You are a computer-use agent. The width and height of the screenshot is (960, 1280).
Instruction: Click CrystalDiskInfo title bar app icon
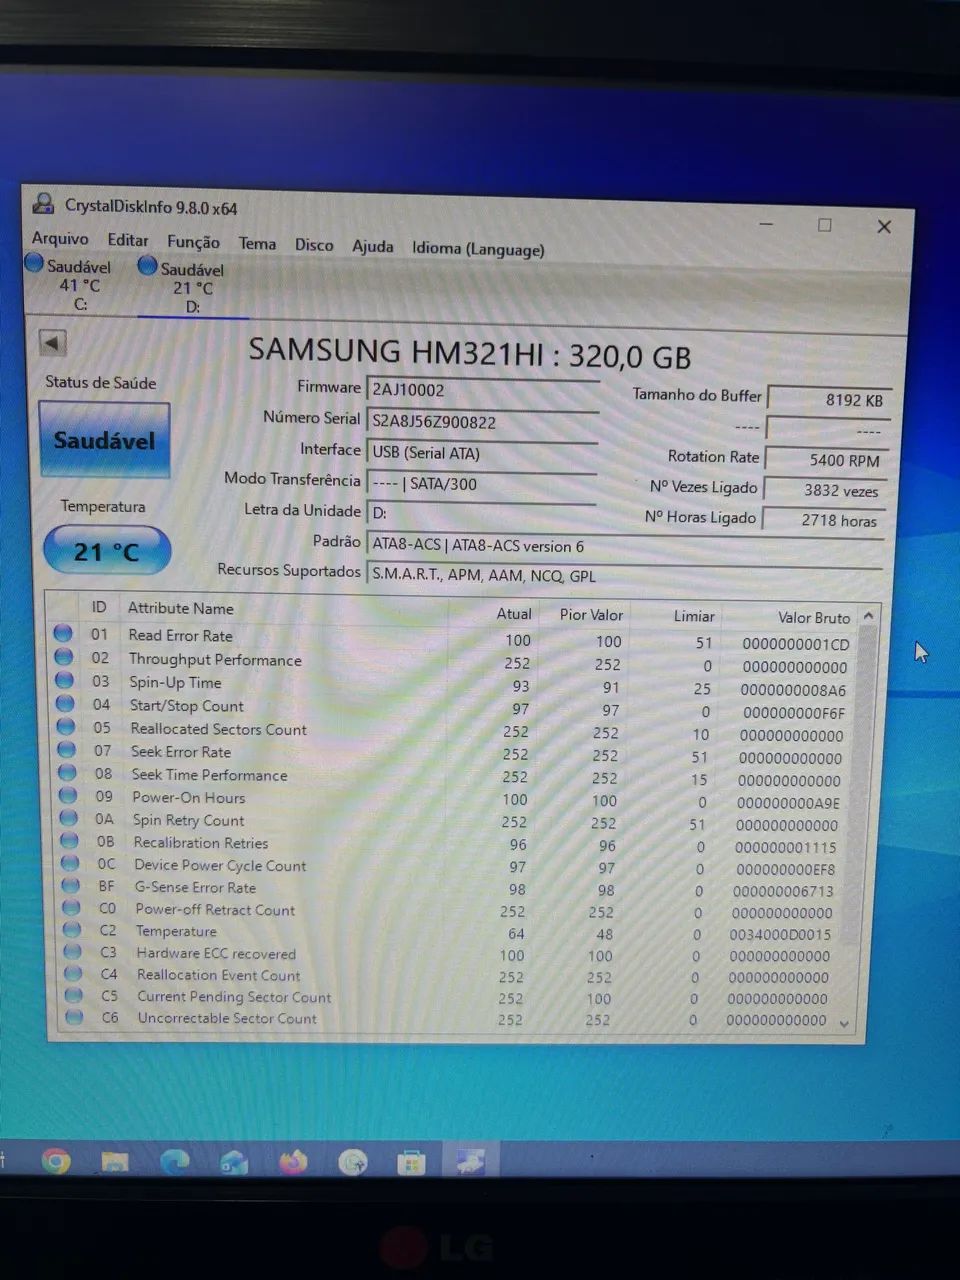[x=43, y=203]
